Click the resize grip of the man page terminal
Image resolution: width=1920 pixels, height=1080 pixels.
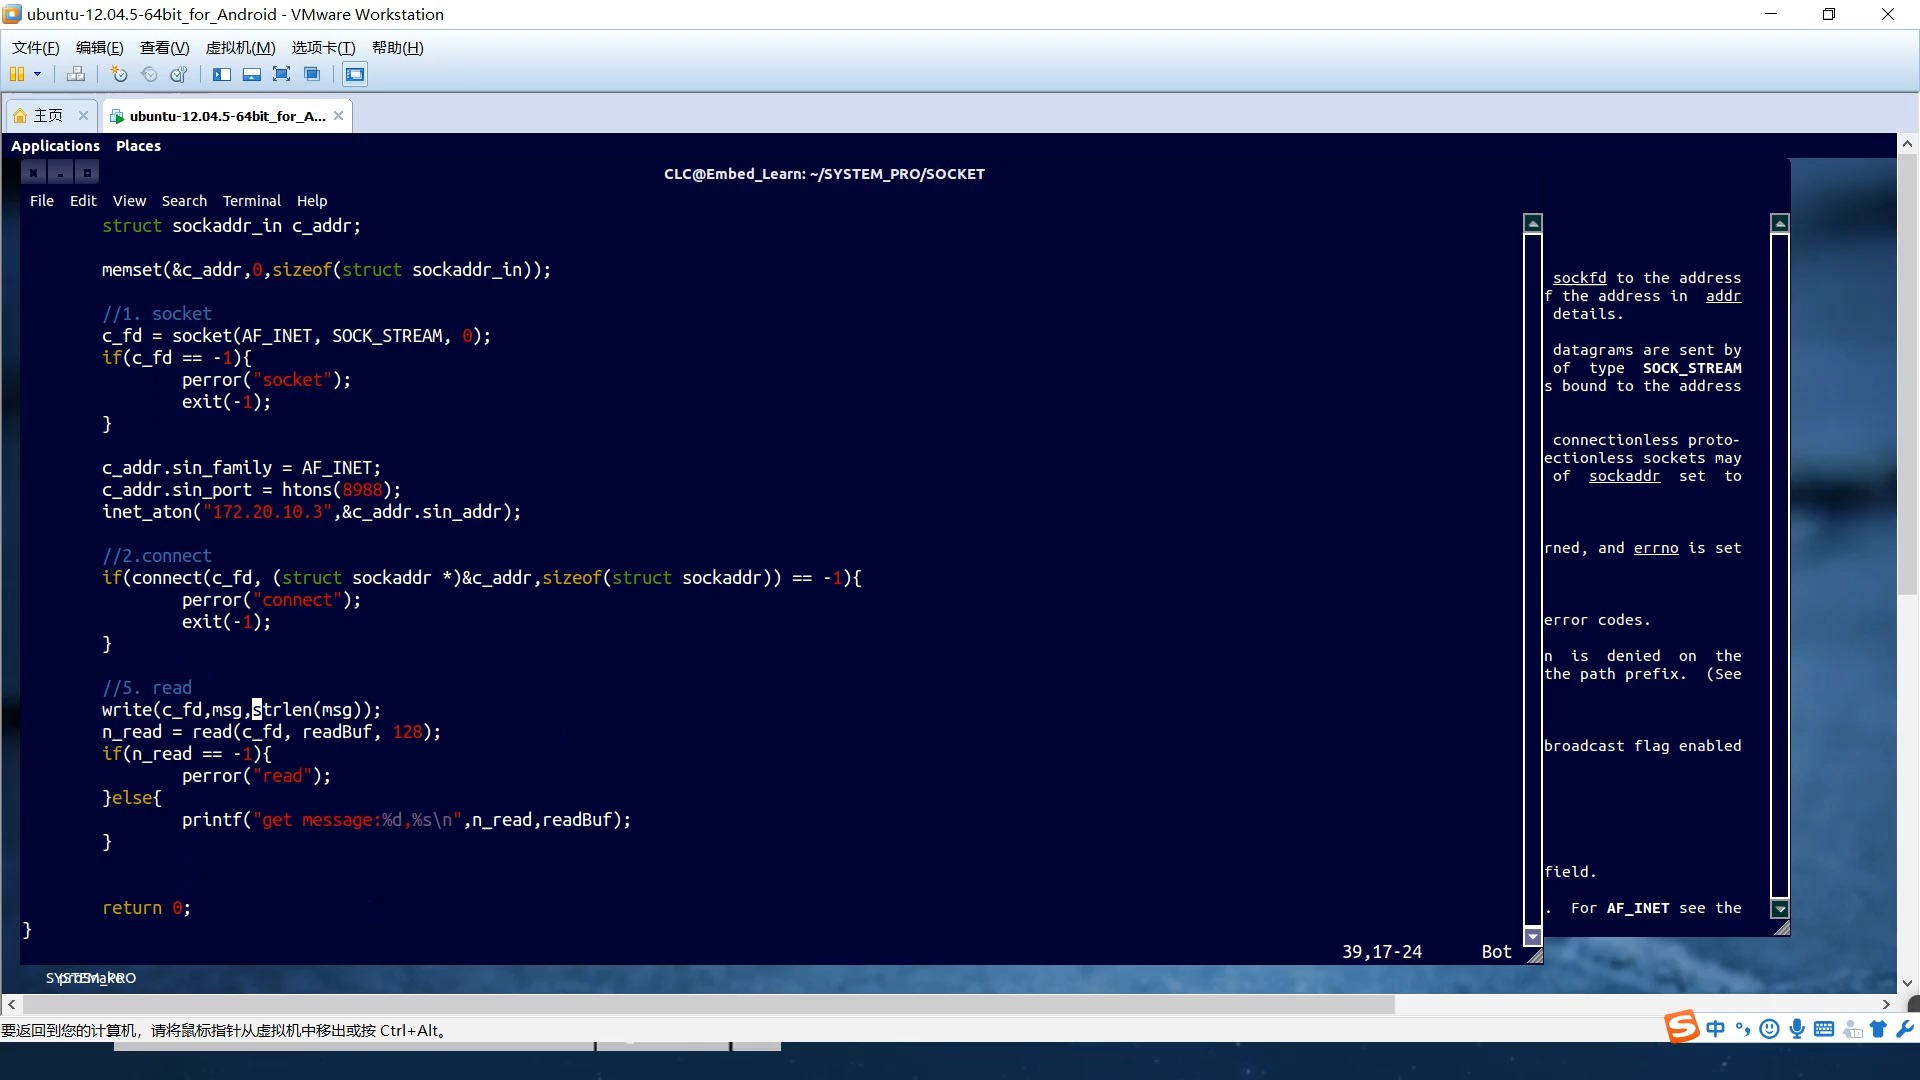click(1781, 929)
